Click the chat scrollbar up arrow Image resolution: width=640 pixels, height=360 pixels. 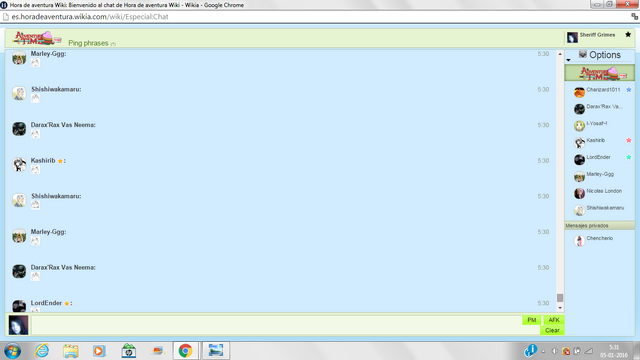[x=560, y=54]
